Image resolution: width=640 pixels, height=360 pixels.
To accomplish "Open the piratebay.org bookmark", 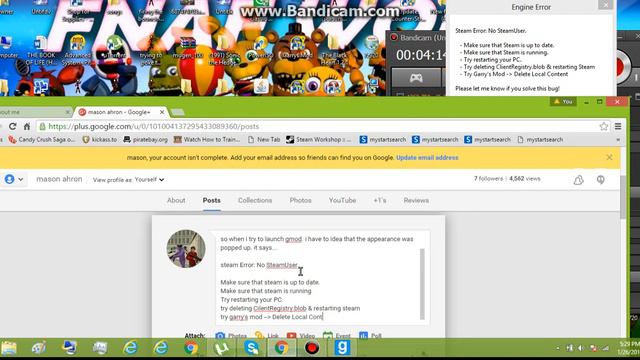I will pos(145,140).
